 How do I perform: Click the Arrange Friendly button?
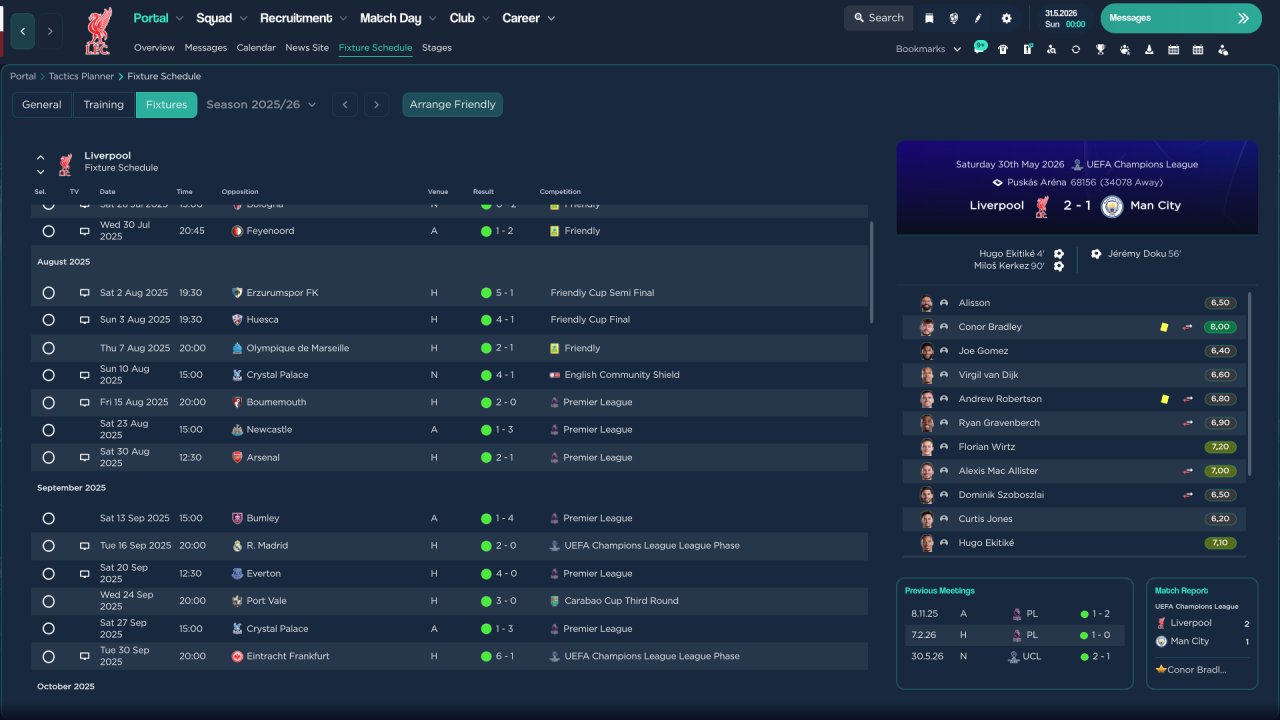pos(452,105)
